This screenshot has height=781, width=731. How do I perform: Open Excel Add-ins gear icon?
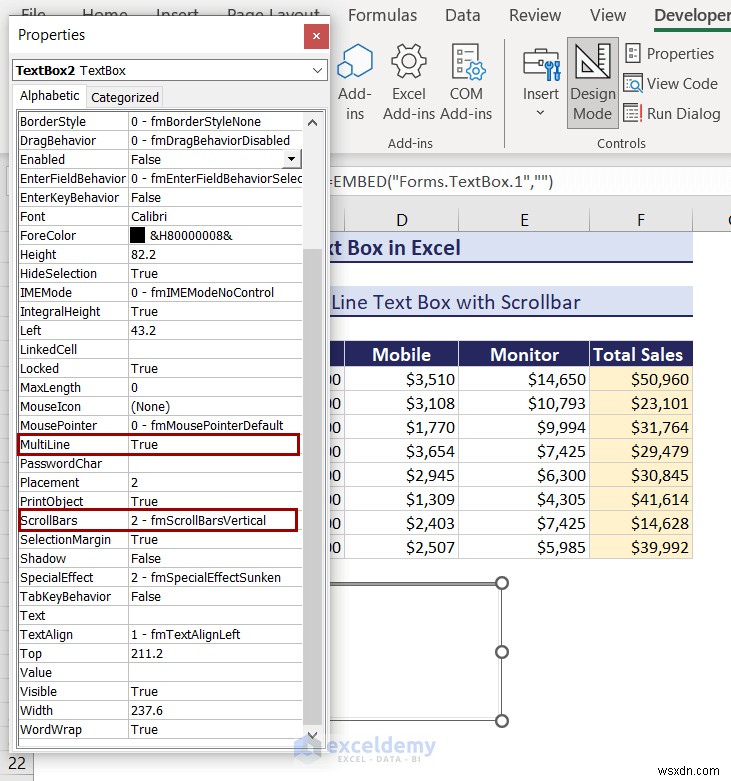point(408,82)
